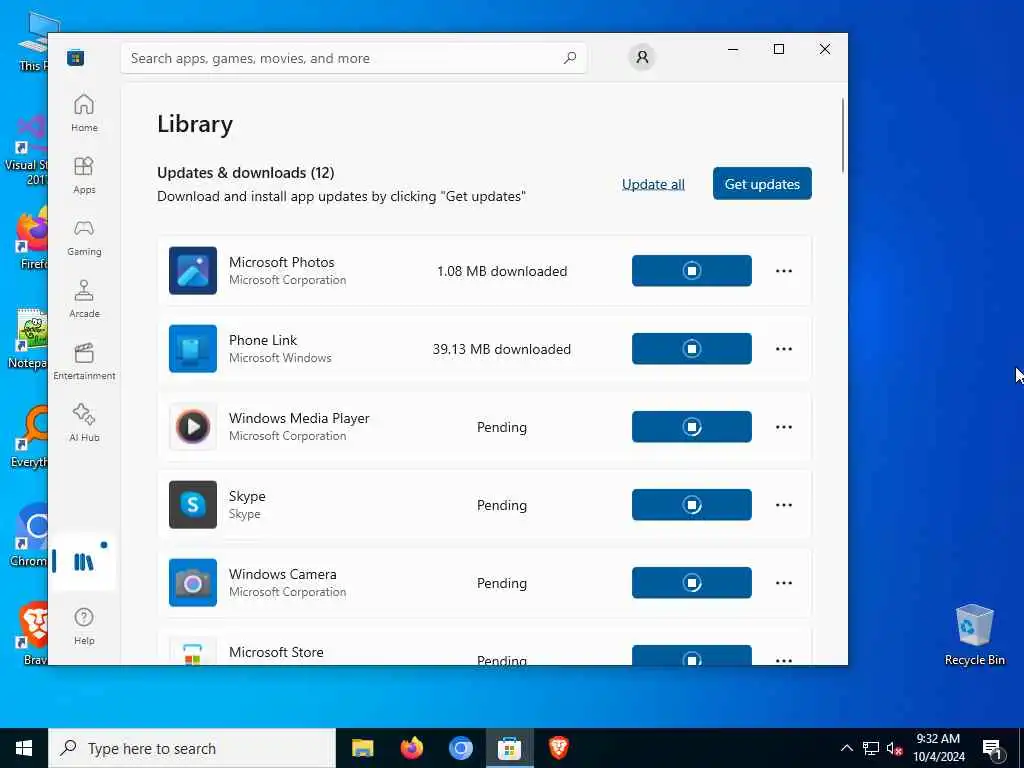Stop the Phone Link download
The width and height of the screenshot is (1024, 768).
coord(692,349)
